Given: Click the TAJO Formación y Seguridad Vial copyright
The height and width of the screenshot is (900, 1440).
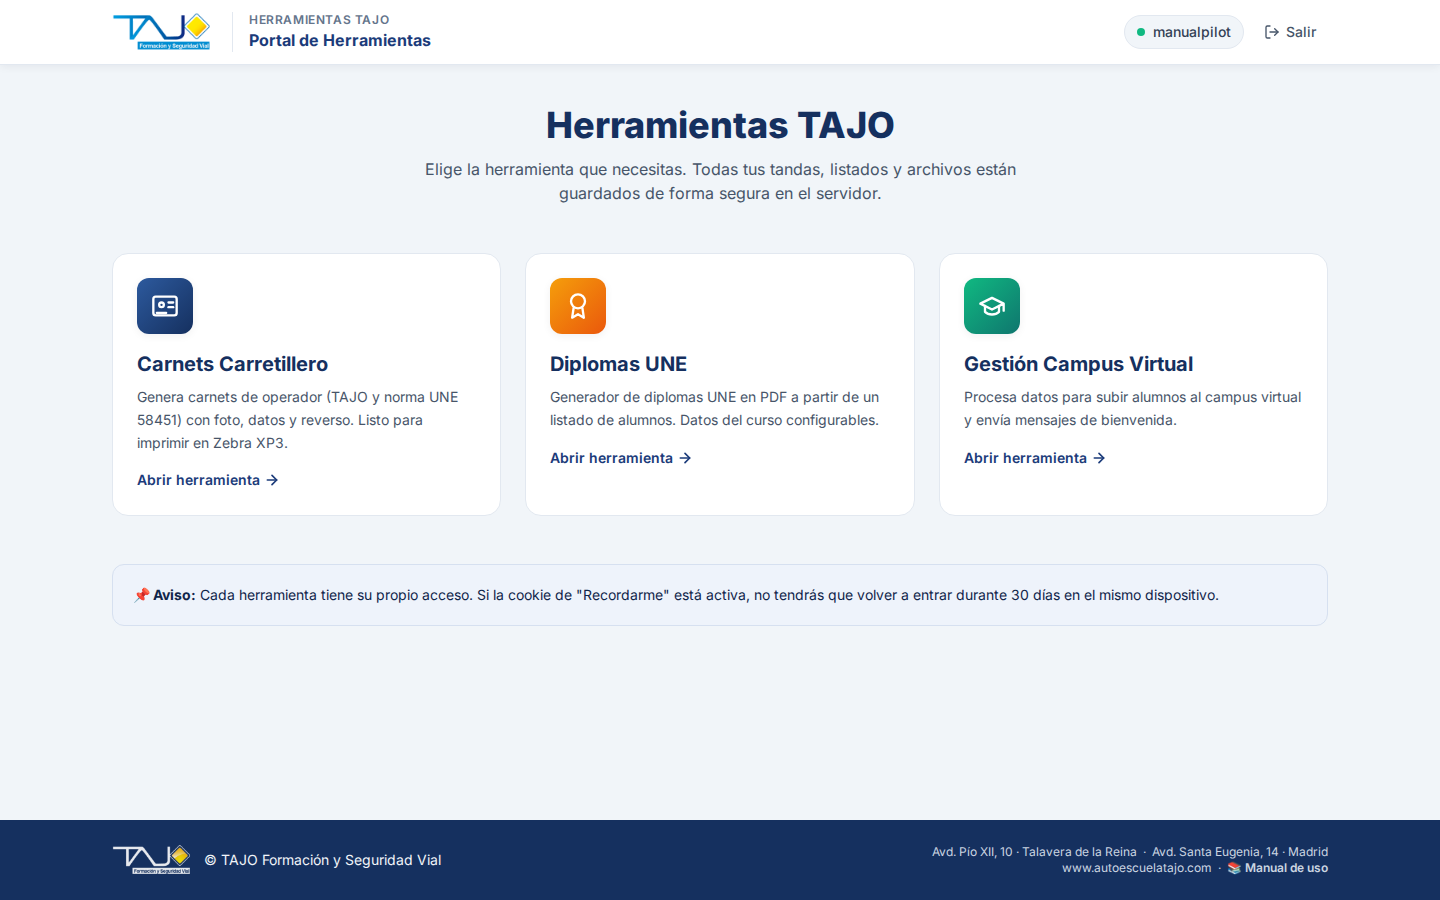Looking at the screenshot, I should (x=323, y=860).
